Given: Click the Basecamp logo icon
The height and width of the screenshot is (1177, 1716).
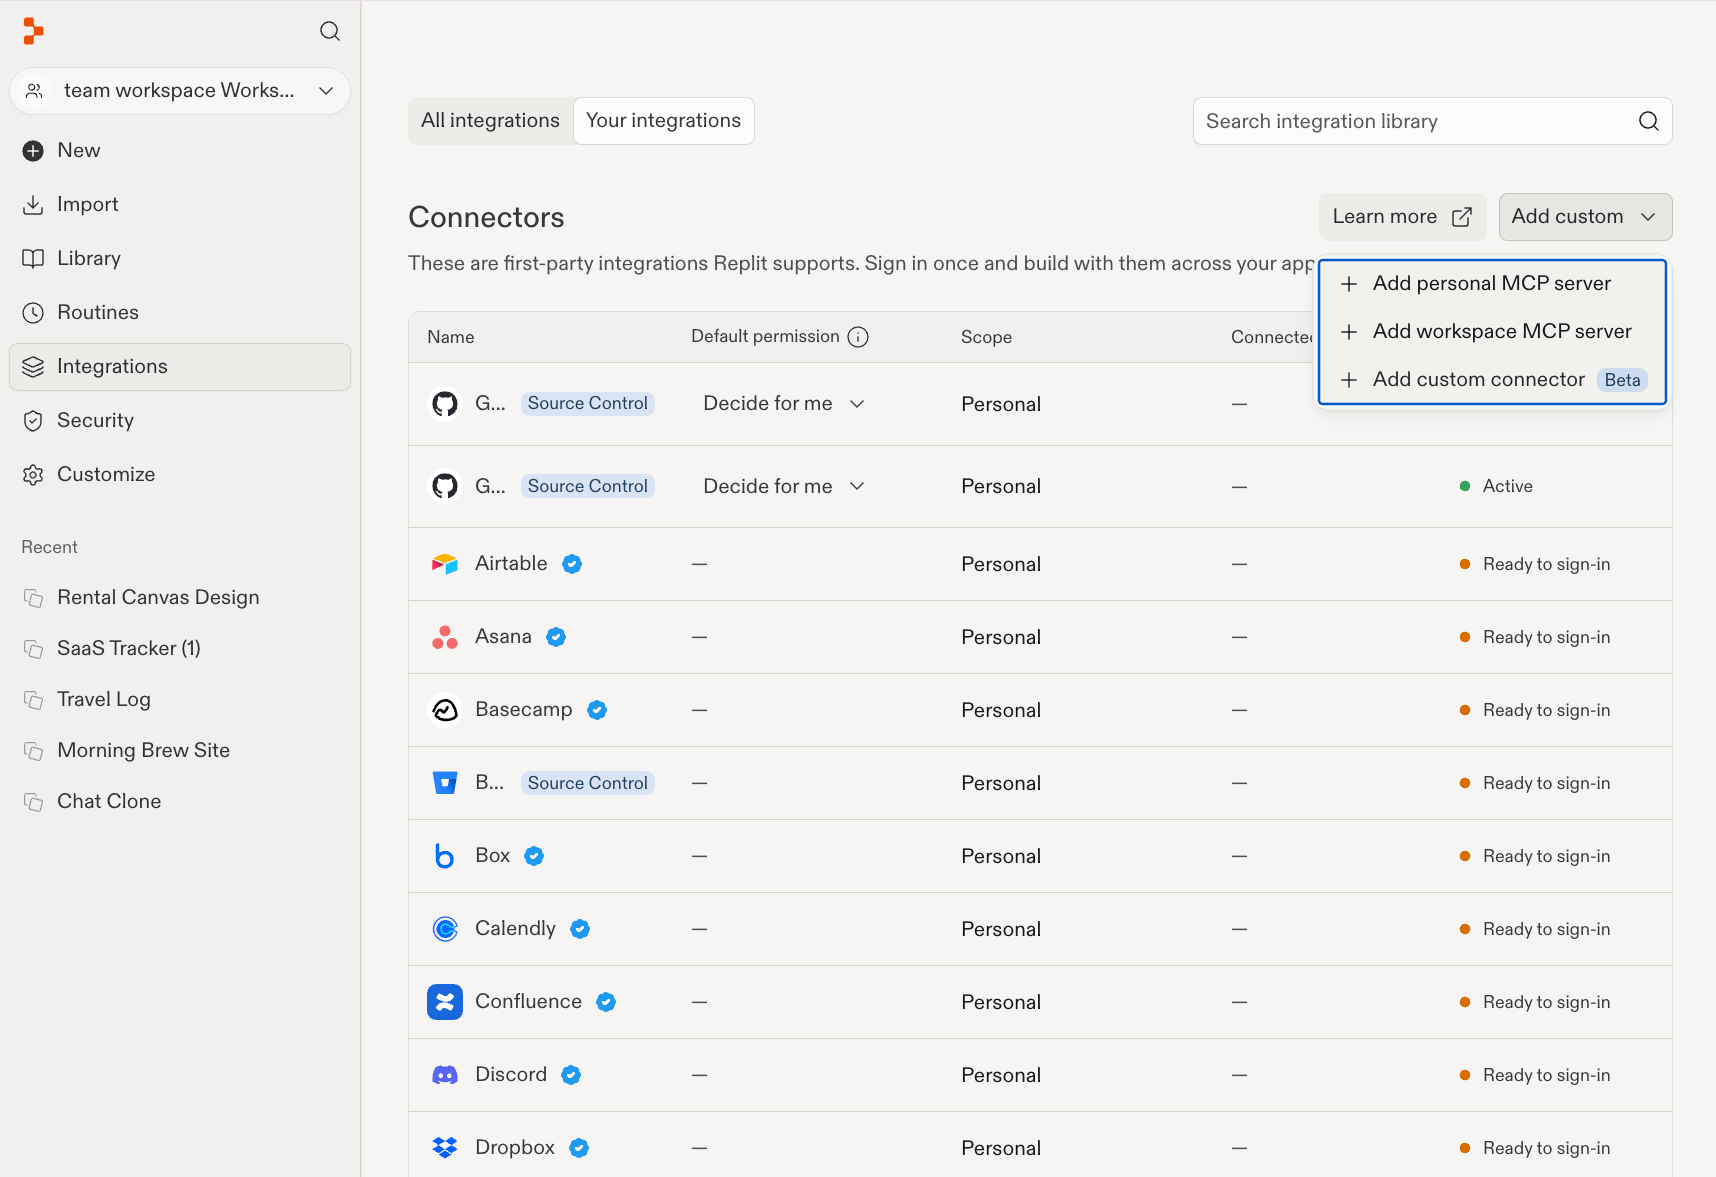Looking at the screenshot, I should coord(445,710).
